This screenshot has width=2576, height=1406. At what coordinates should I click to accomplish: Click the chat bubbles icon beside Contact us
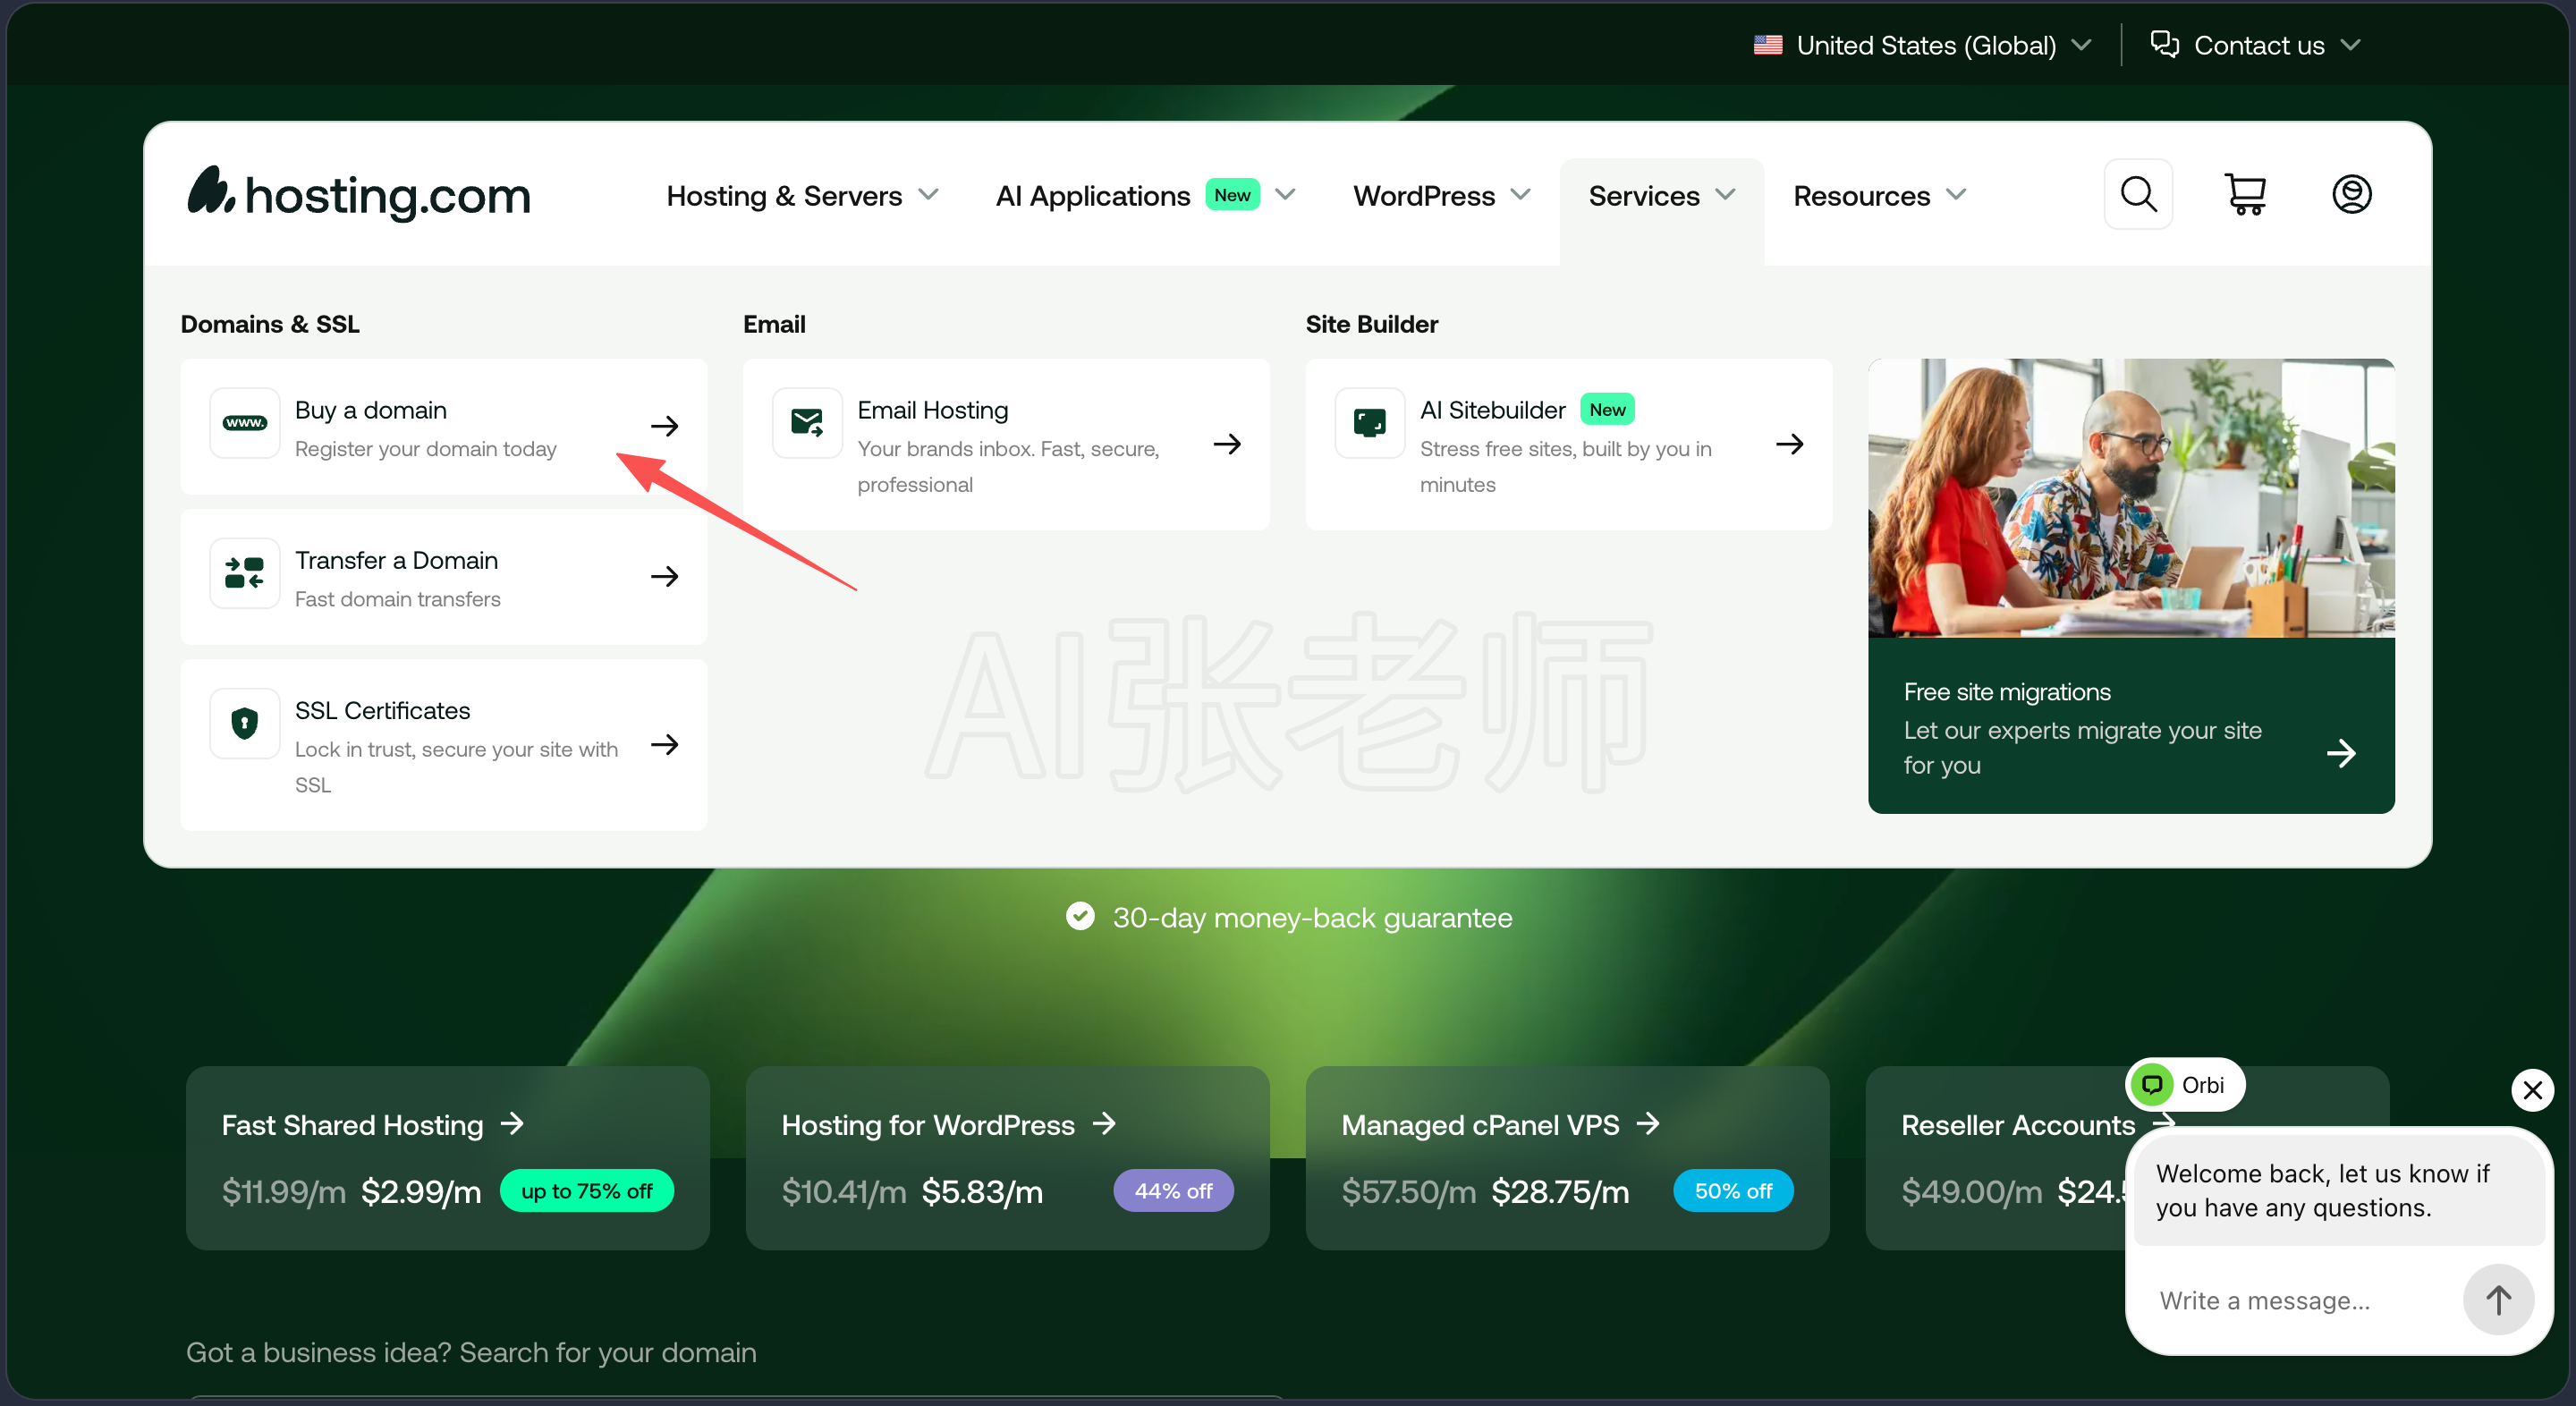(x=2164, y=44)
